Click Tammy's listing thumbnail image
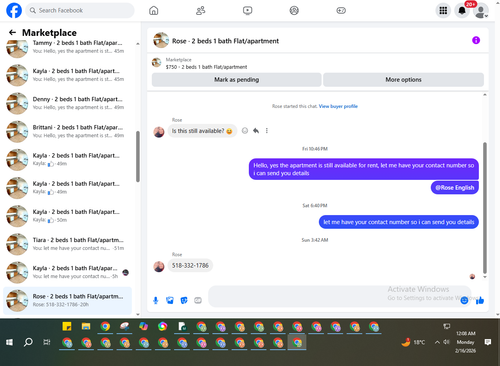Viewport: 500px width, 366px height. [17, 49]
